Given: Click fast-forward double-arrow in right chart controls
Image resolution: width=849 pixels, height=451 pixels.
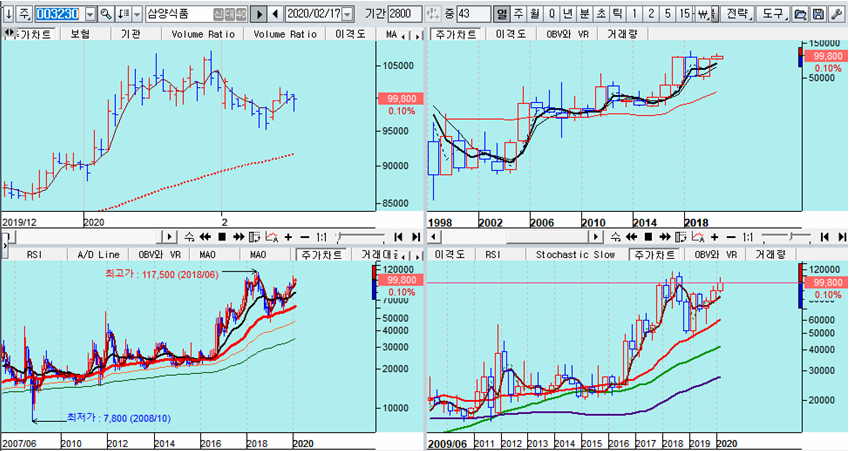Looking at the screenshot, I should [x=665, y=237].
